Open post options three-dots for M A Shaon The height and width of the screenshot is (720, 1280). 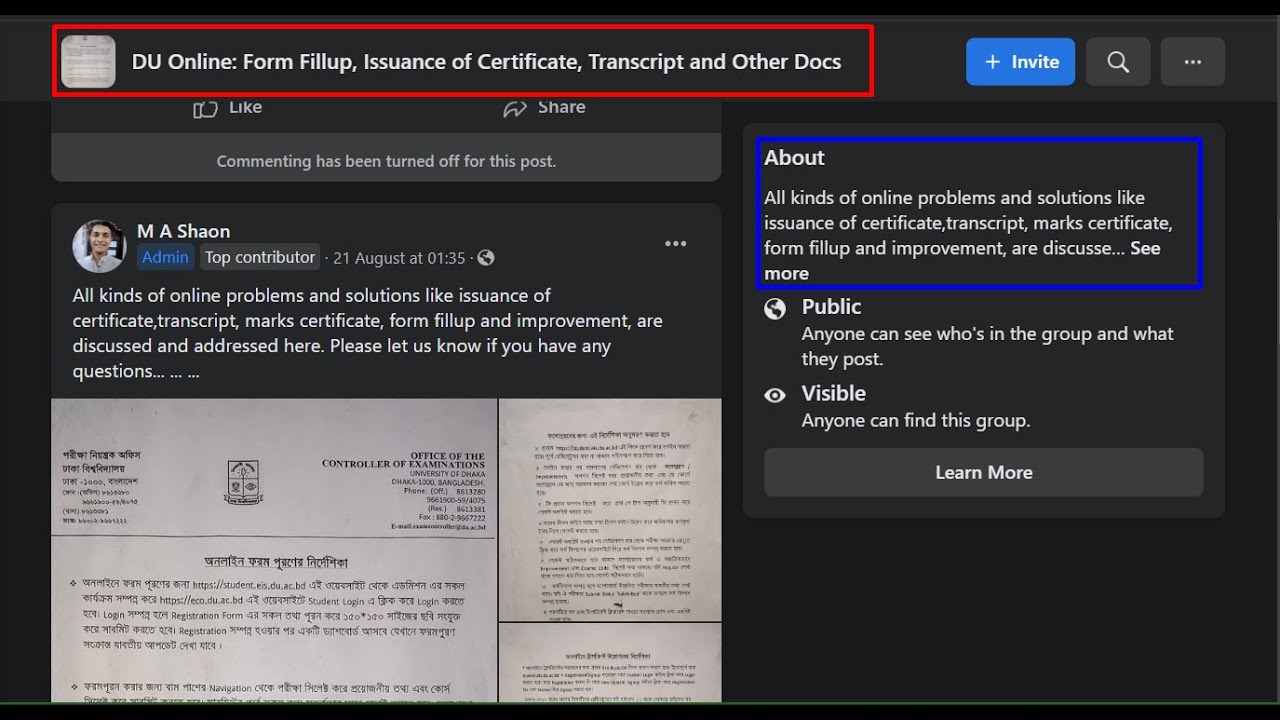pyautogui.click(x=676, y=244)
